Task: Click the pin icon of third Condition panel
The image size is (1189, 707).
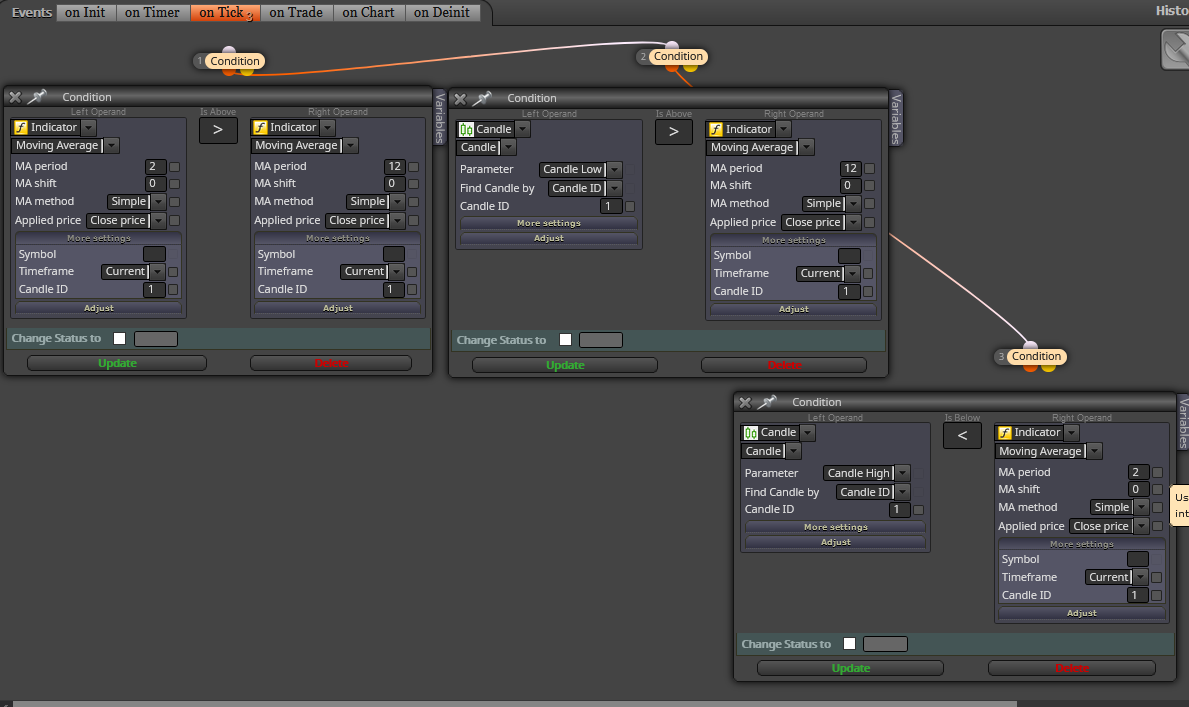Action: point(767,402)
